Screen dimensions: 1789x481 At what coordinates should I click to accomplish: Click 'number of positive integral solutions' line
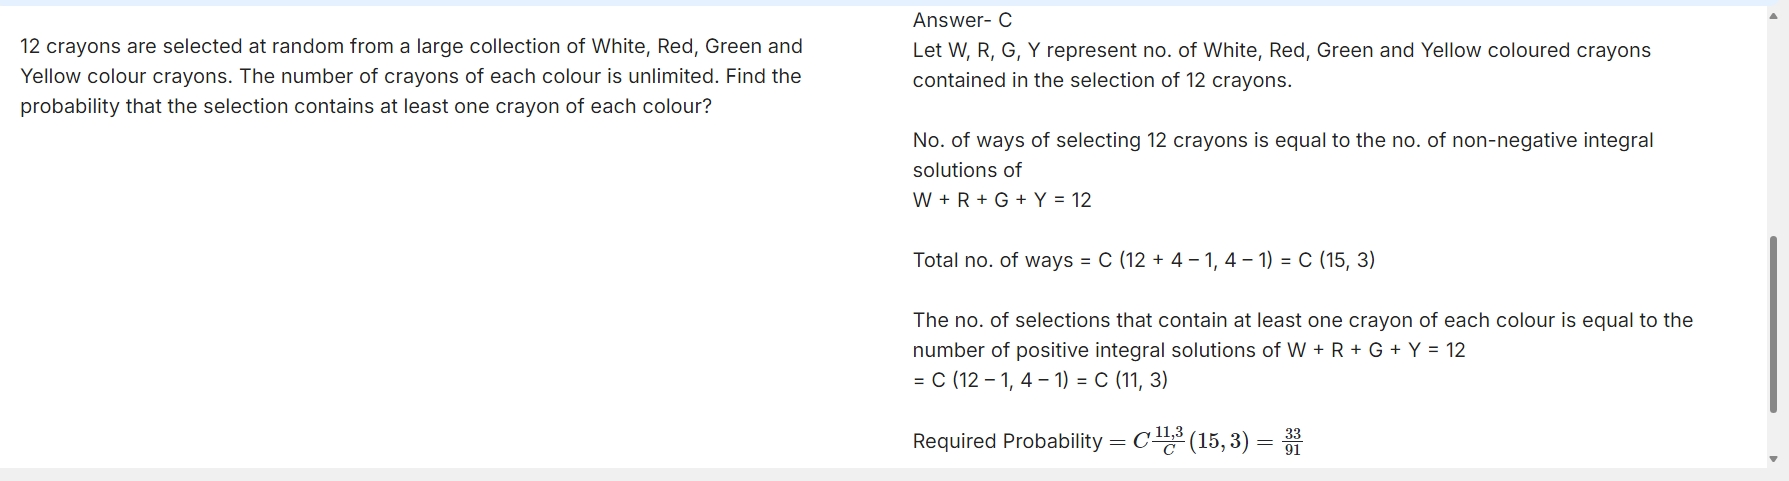(1188, 350)
